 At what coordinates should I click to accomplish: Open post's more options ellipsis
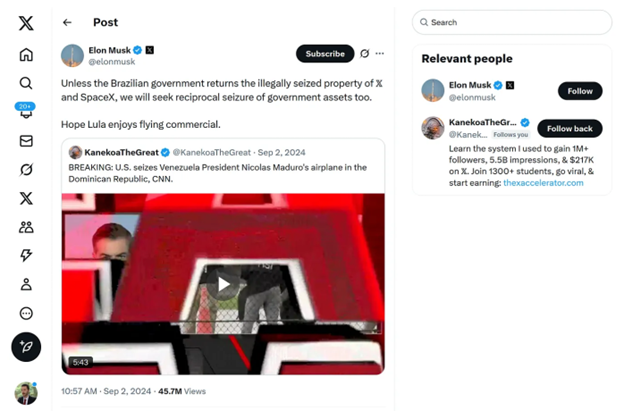[380, 54]
